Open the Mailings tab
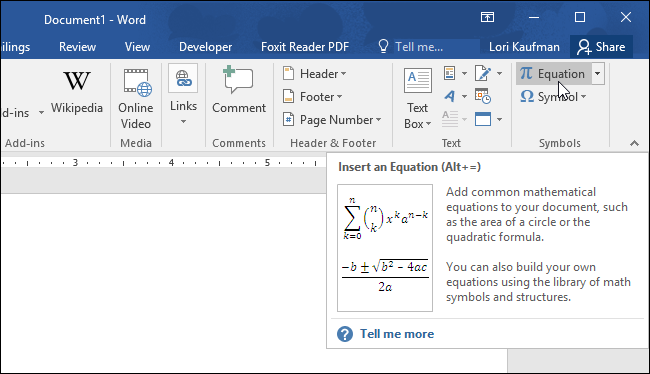This screenshot has height=374, width=650. pos(15,46)
